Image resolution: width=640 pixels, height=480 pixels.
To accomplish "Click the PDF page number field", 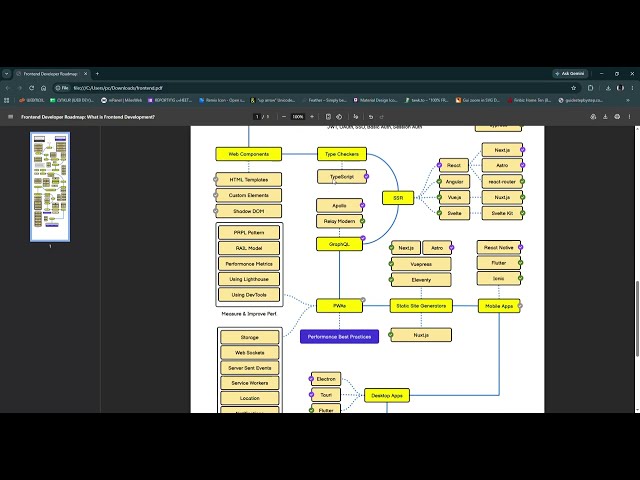I will tap(257, 117).
